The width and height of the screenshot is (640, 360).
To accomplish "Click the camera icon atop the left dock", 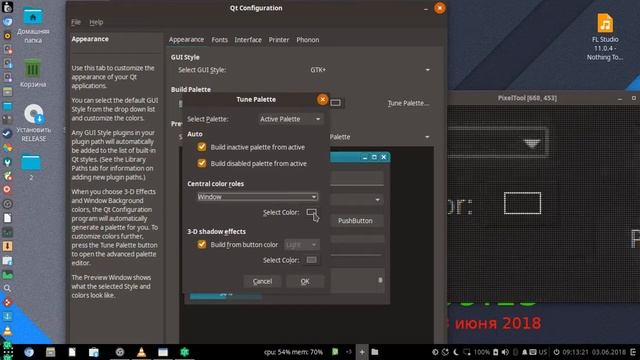I will click(x=7, y=7).
